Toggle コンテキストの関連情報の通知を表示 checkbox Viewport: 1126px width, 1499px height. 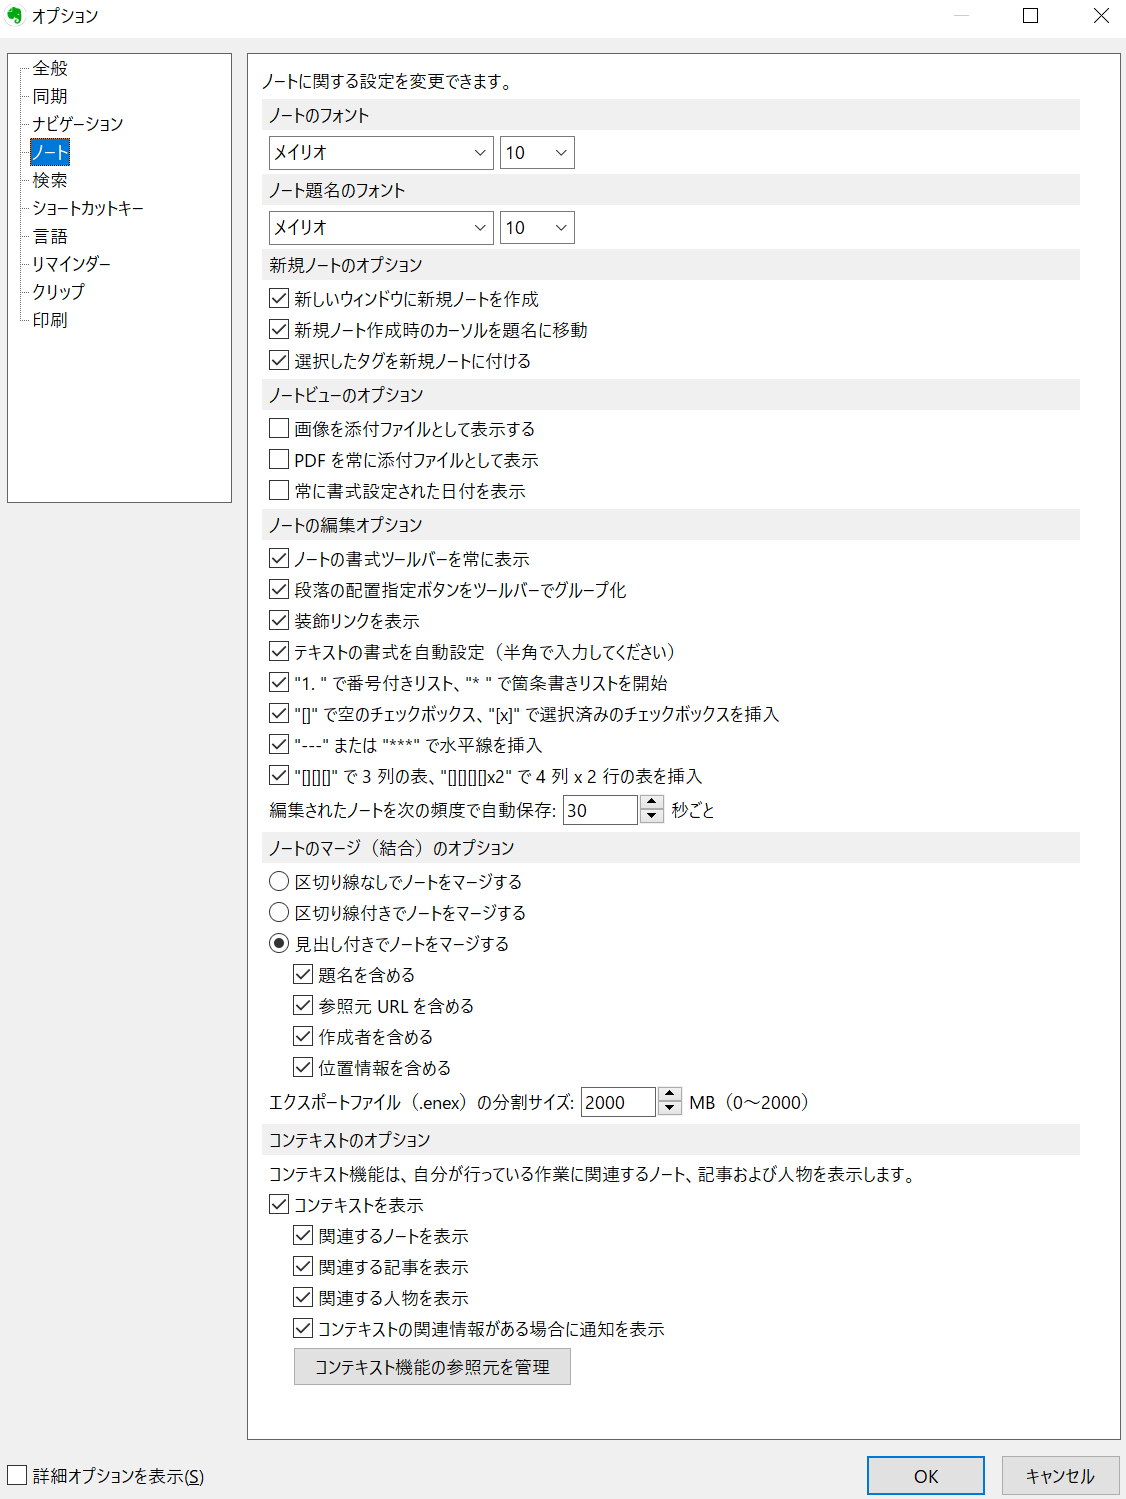[303, 1328]
